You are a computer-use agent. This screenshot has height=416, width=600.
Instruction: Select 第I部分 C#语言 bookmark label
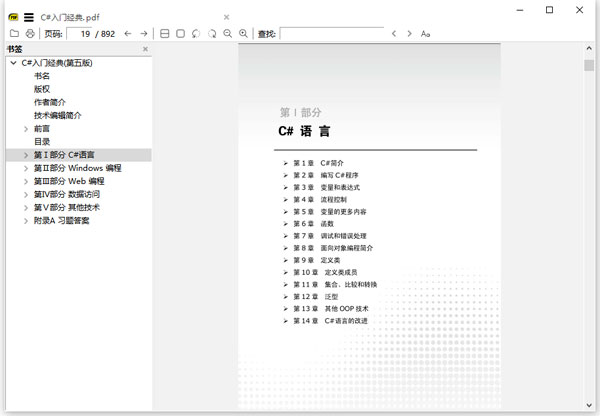[x=64, y=155]
